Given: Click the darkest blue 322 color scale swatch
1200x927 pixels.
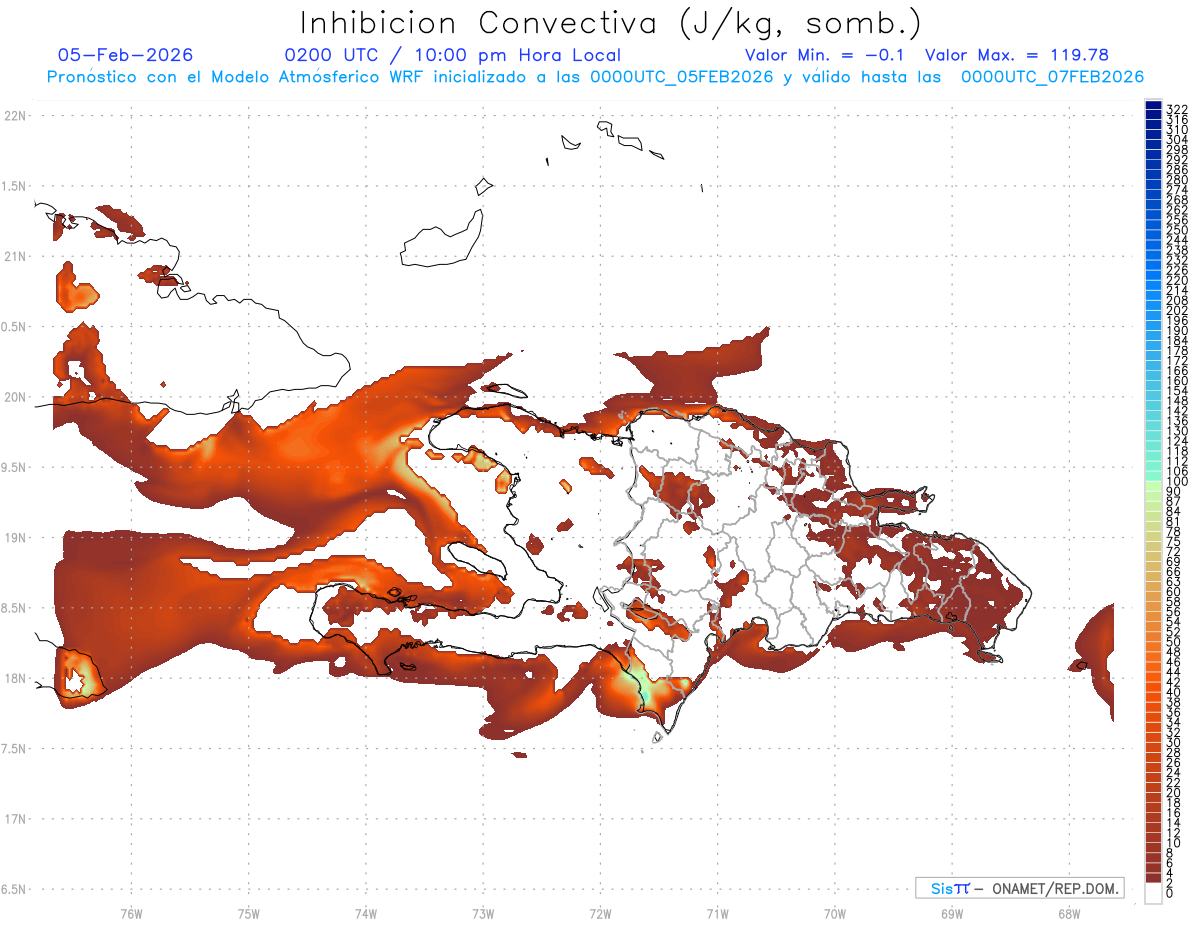Looking at the screenshot, I should [1153, 105].
